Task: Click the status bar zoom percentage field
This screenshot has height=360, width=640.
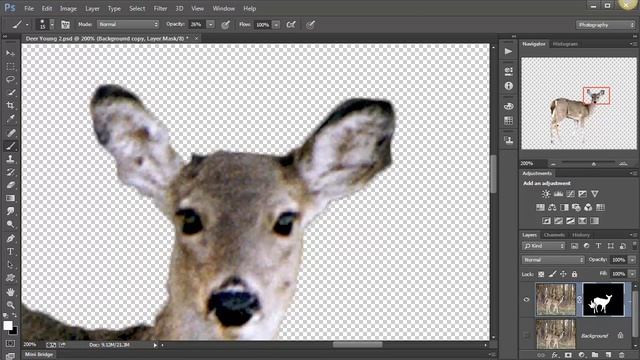Action: (x=30, y=345)
